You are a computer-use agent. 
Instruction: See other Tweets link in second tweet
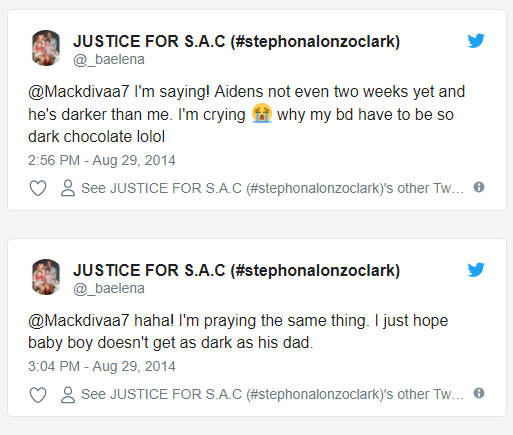(272, 394)
